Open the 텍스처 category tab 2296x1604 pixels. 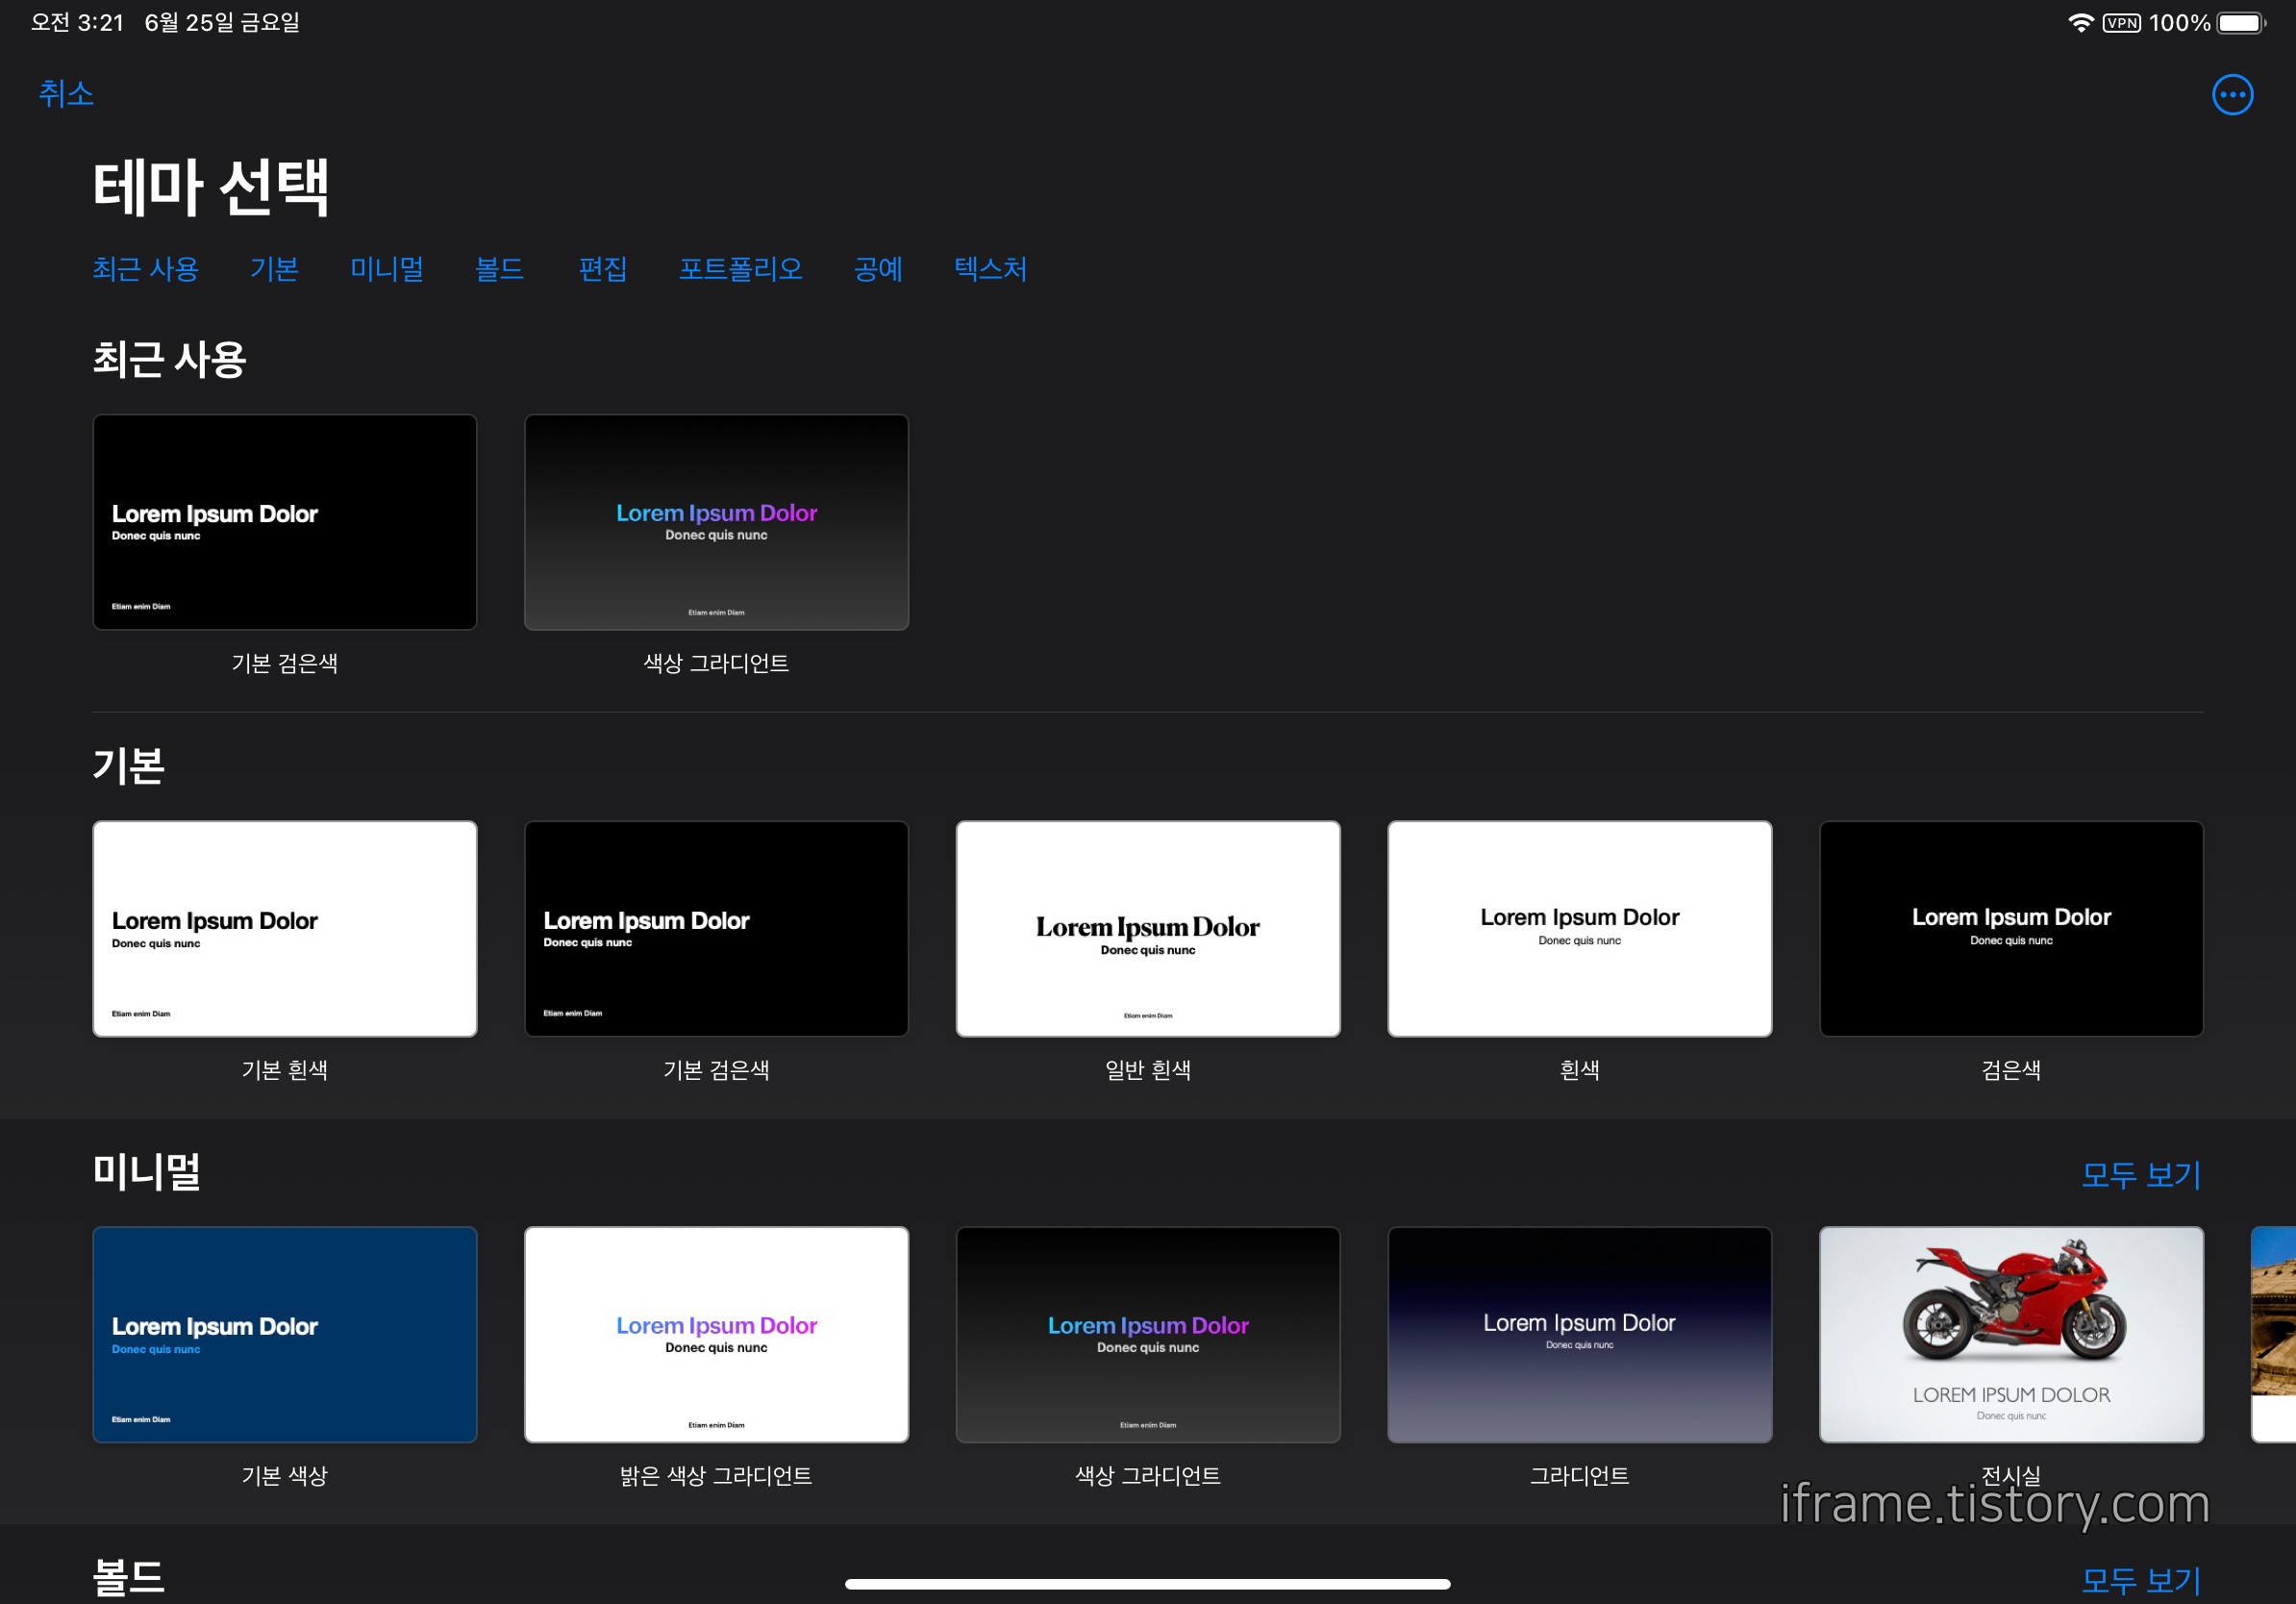pos(990,269)
